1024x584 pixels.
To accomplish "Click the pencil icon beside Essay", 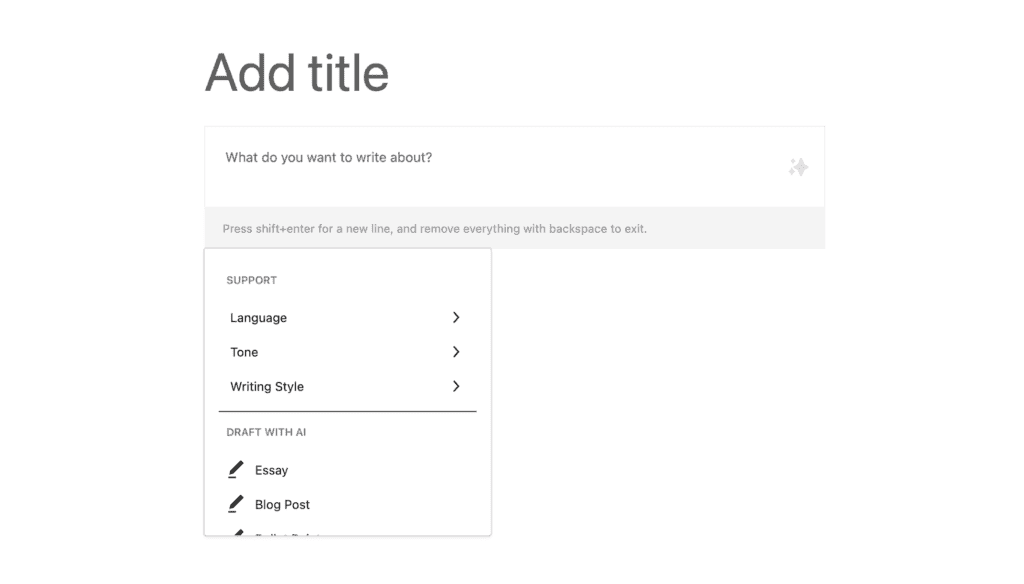I will coord(236,470).
